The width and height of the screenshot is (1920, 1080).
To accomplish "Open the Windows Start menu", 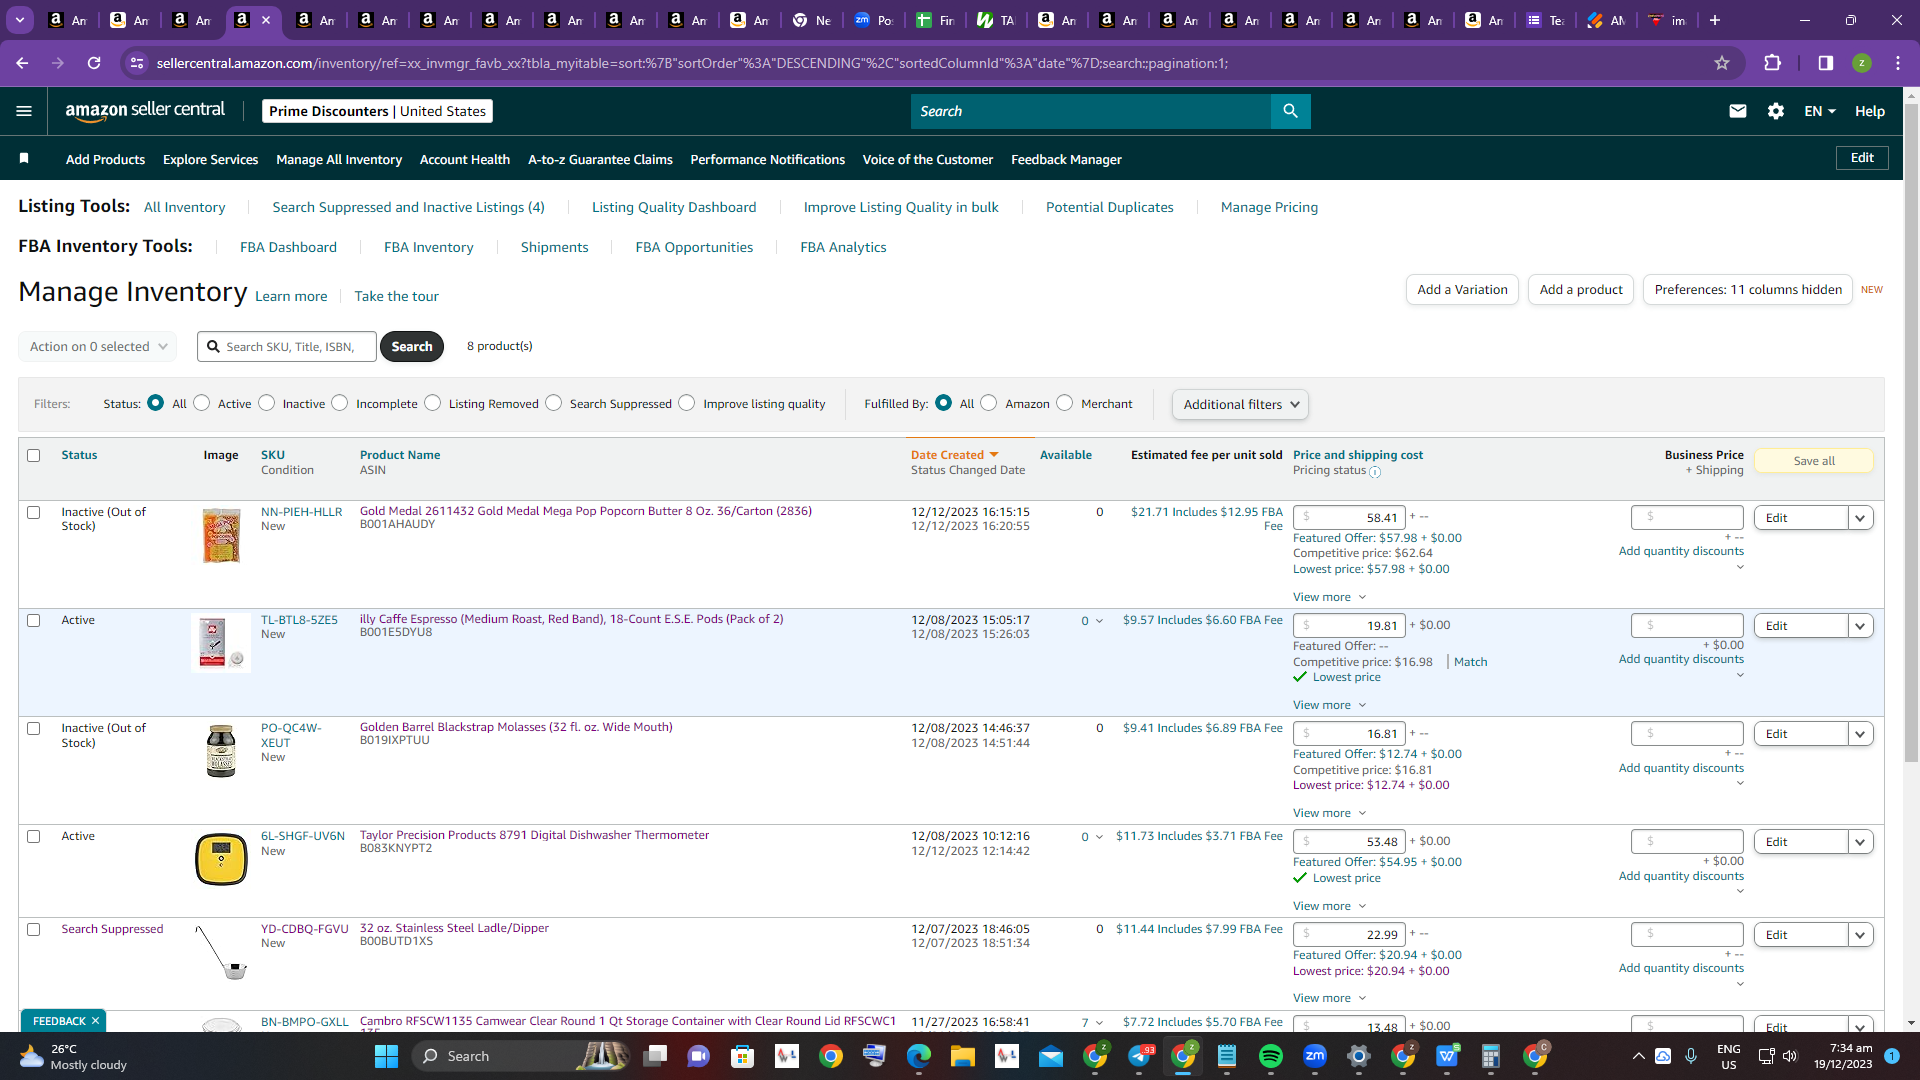I will [x=386, y=1056].
